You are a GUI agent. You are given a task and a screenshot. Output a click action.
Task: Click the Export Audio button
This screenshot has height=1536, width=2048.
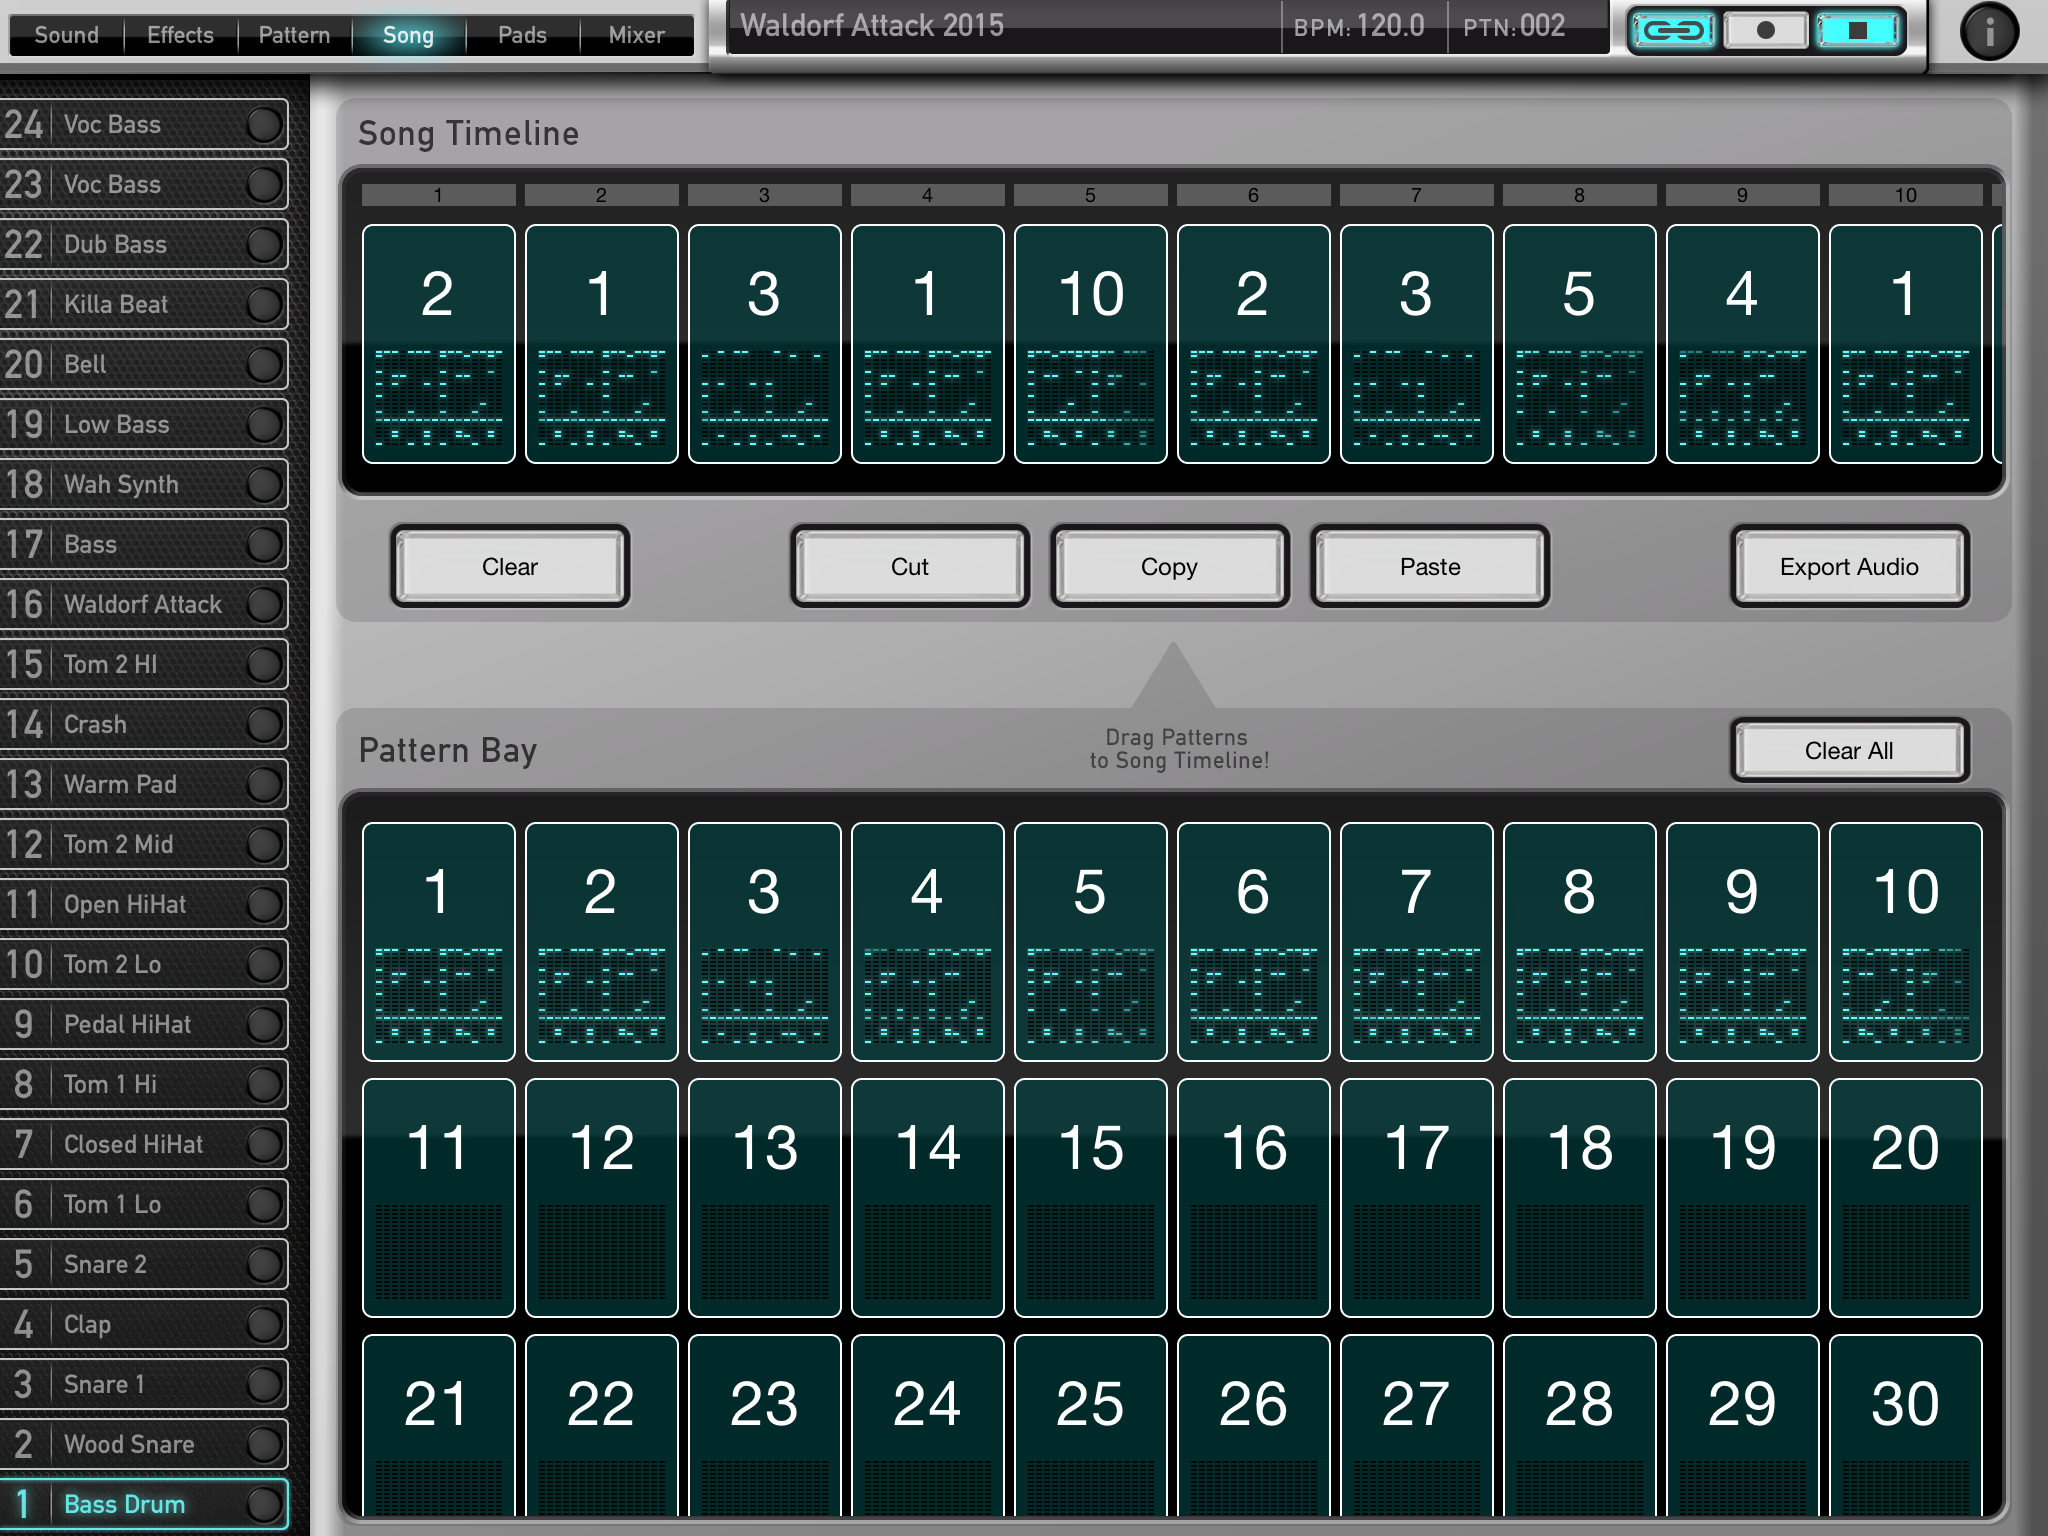(1849, 567)
